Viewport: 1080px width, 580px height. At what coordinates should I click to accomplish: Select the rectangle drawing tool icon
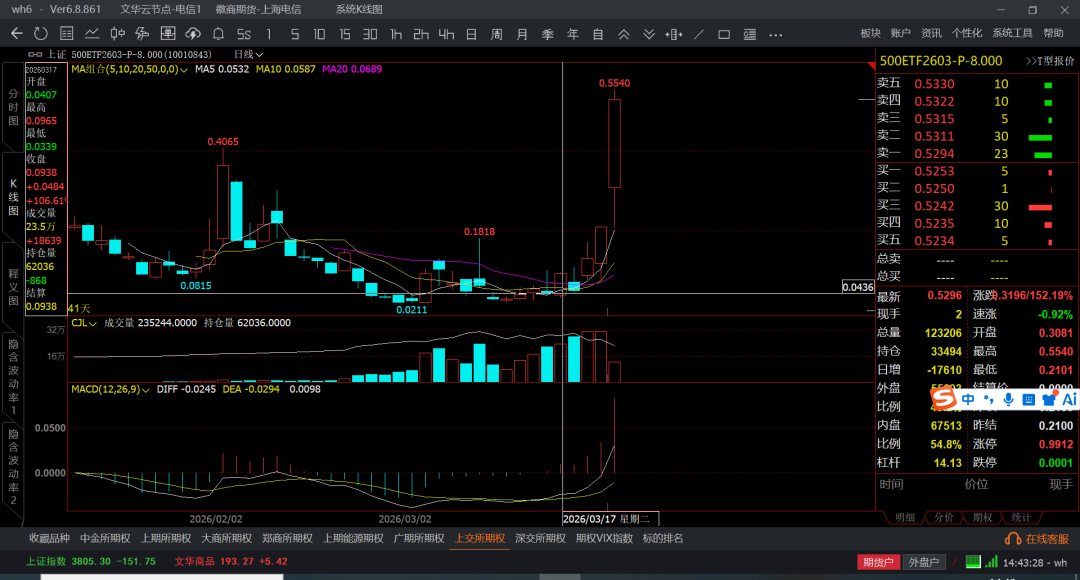pyautogui.click(x=723, y=34)
